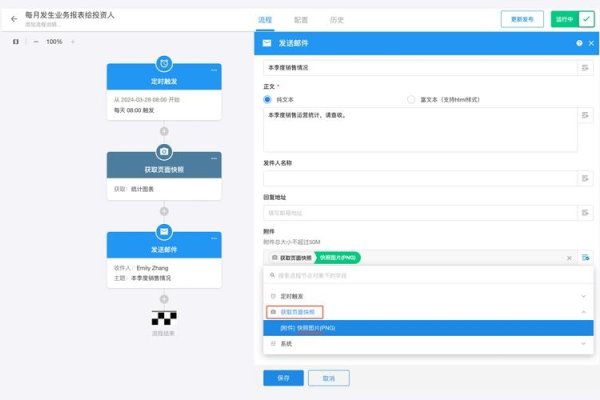
Task: Click the alarm clock icon on 定时触发 node
Action: tap(164, 64)
